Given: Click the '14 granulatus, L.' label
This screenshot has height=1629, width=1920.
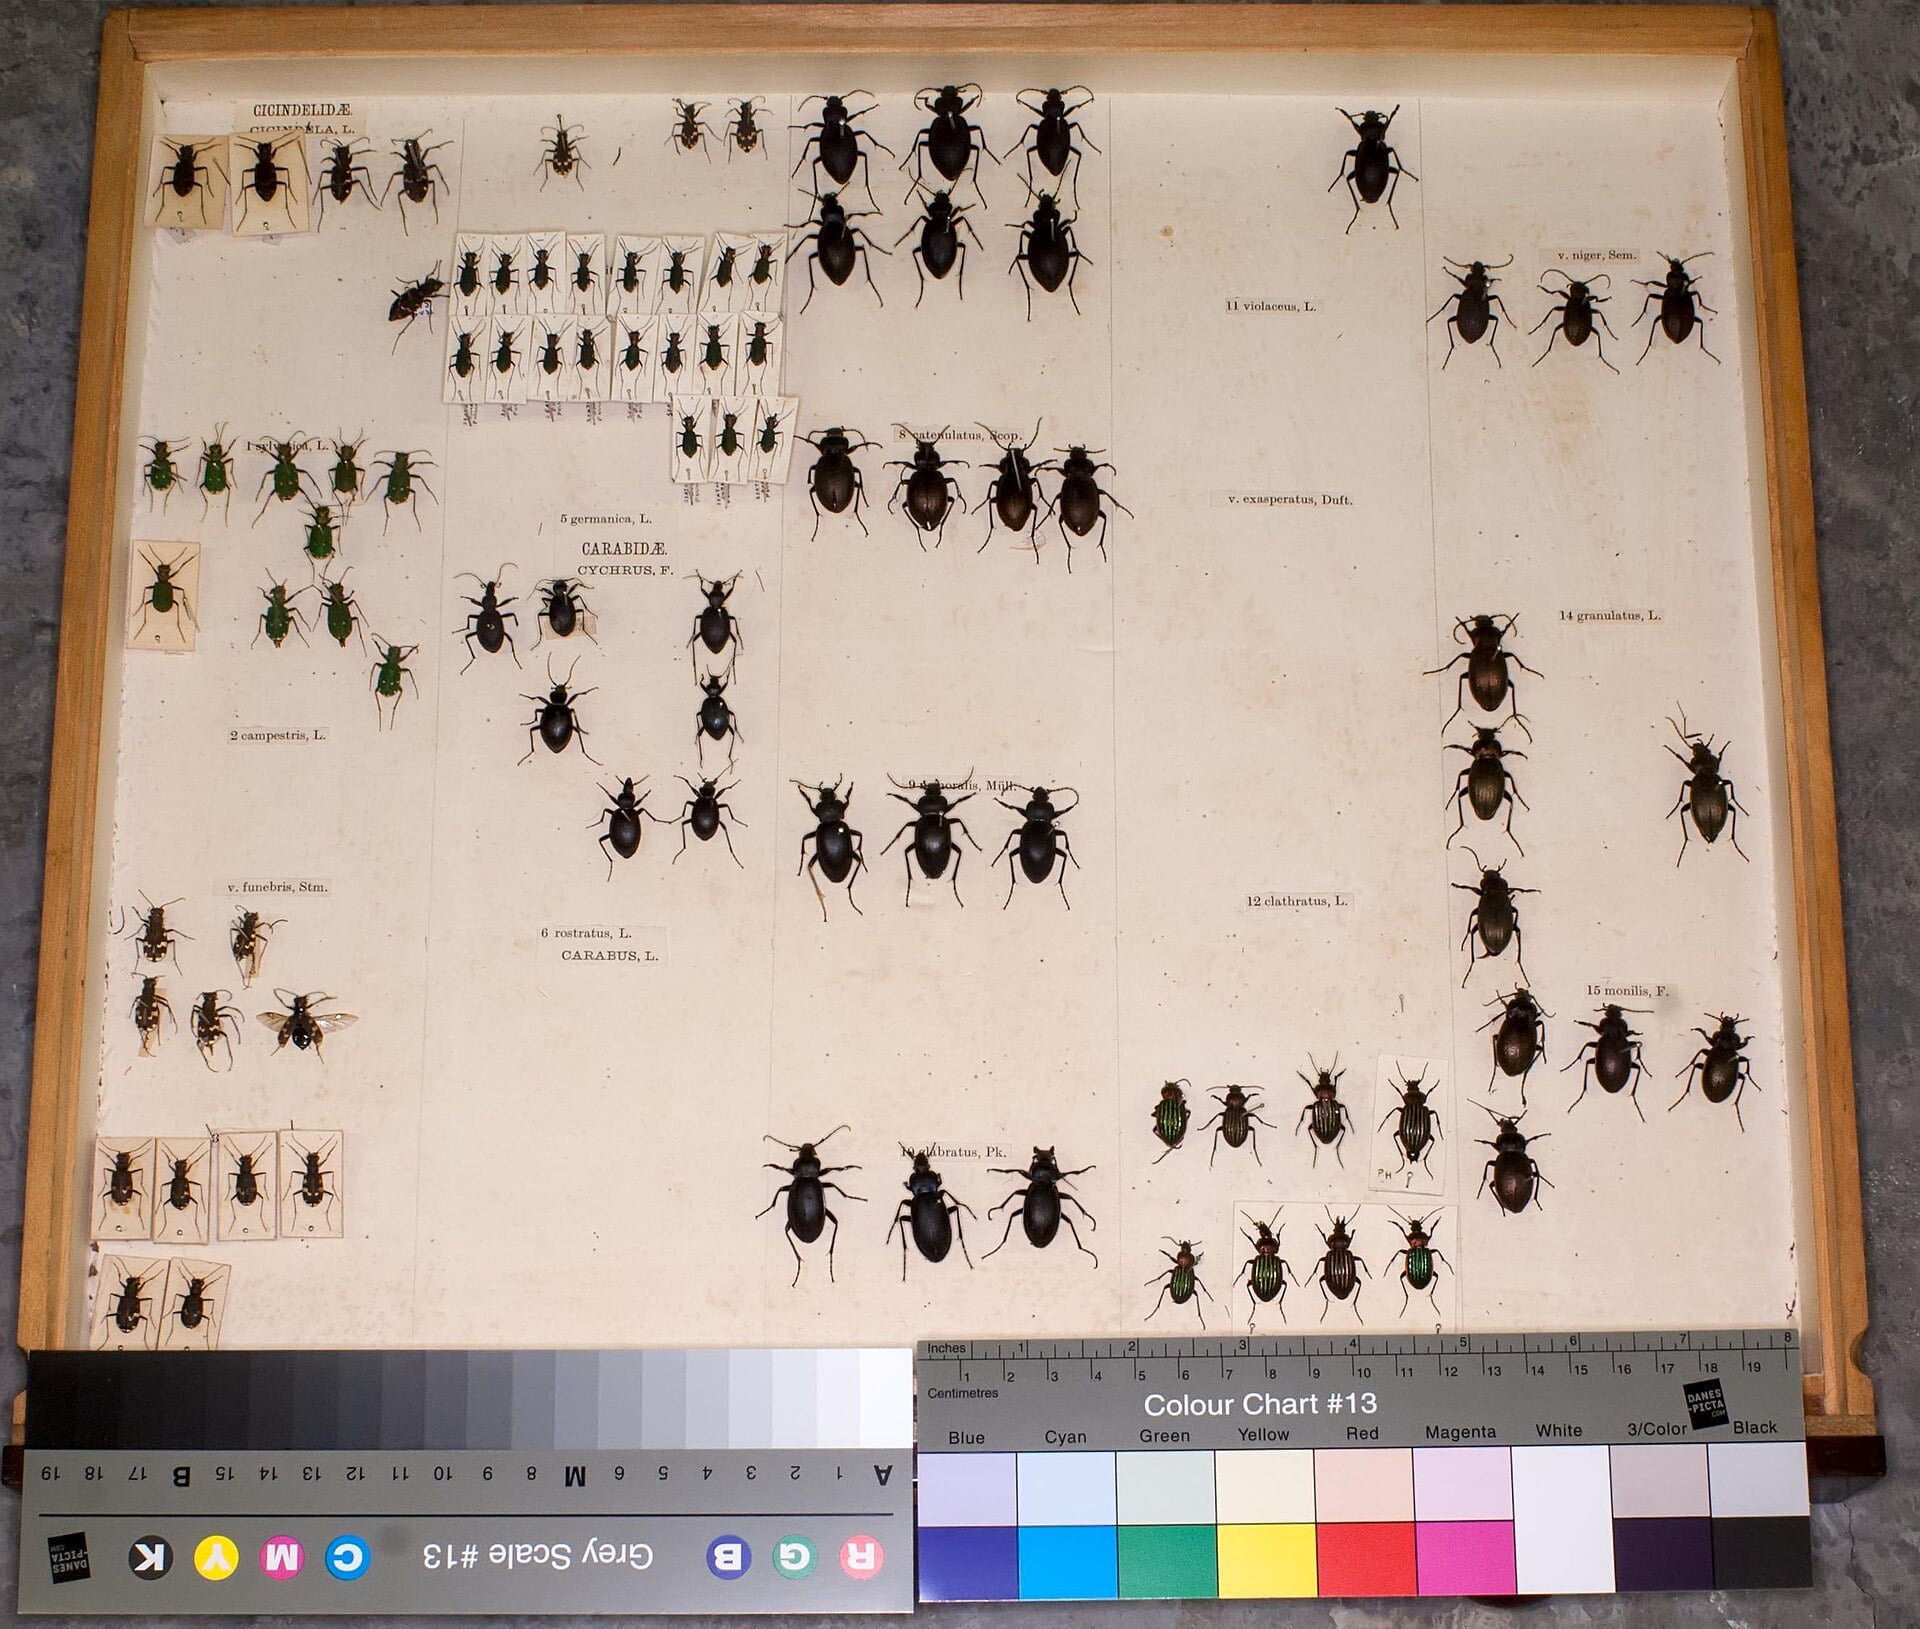Looking at the screenshot, I should (1609, 615).
